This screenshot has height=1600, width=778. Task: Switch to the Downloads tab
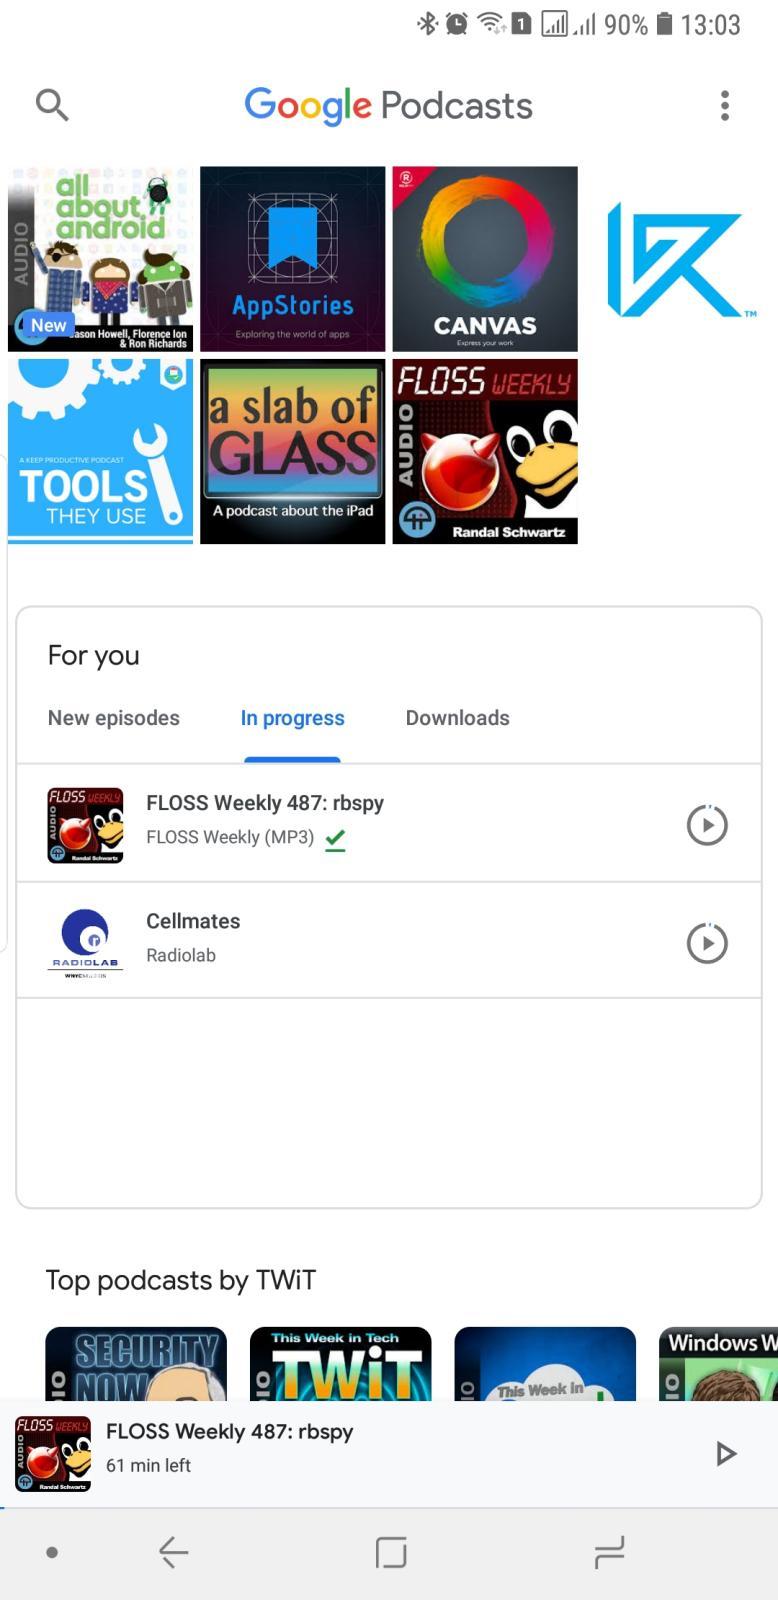[x=457, y=718]
